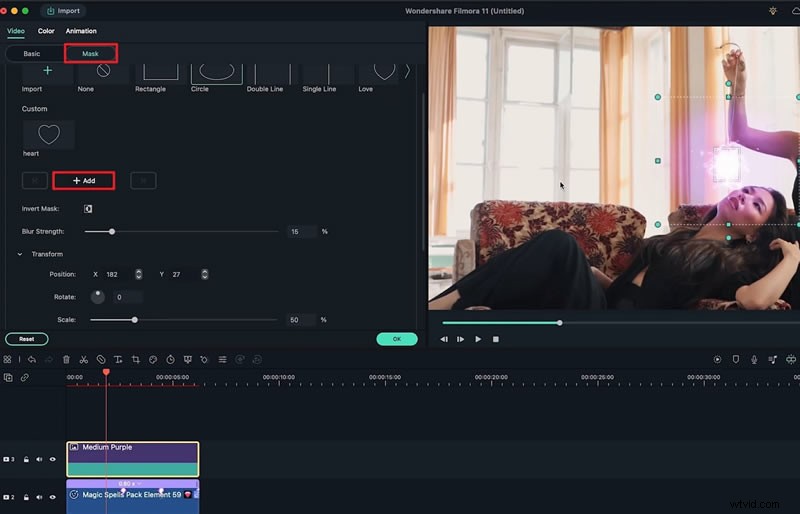Select the Basic sub-tab
800x514 pixels.
pyautogui.click(x=32, y=54)
